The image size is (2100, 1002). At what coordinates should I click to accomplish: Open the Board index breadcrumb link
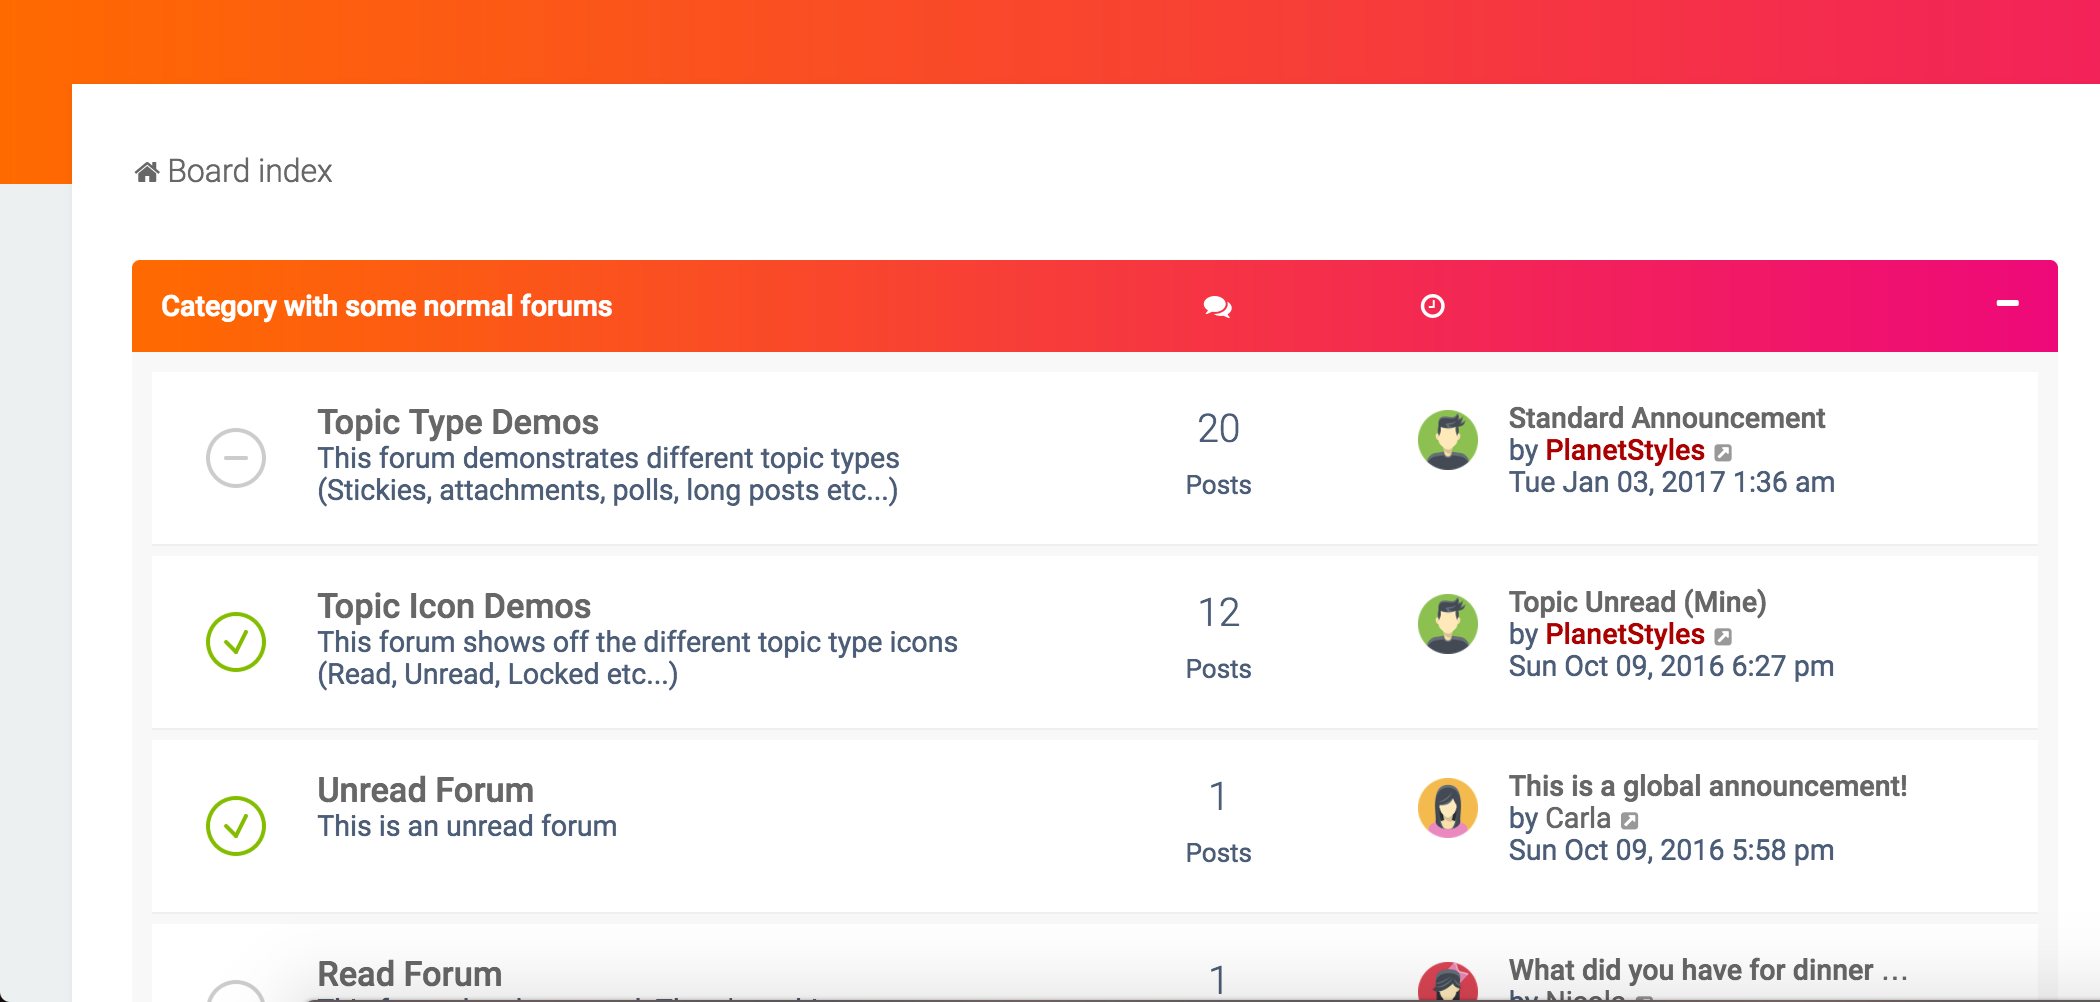click(249, 171)
